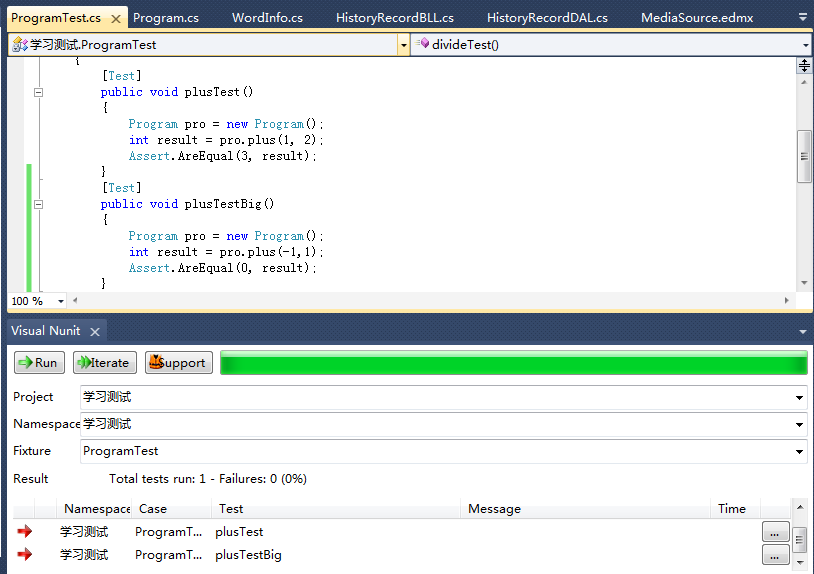
Task: Click the class icon beside 学习测试.ProgramTest
Action: coord(20,45)
